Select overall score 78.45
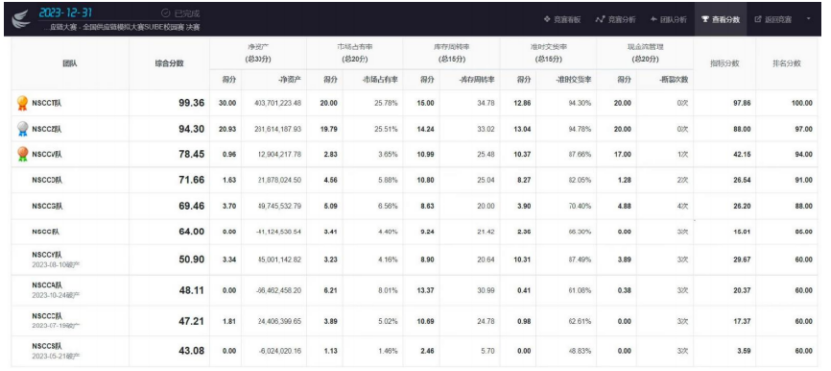 (x=191, y=154)
